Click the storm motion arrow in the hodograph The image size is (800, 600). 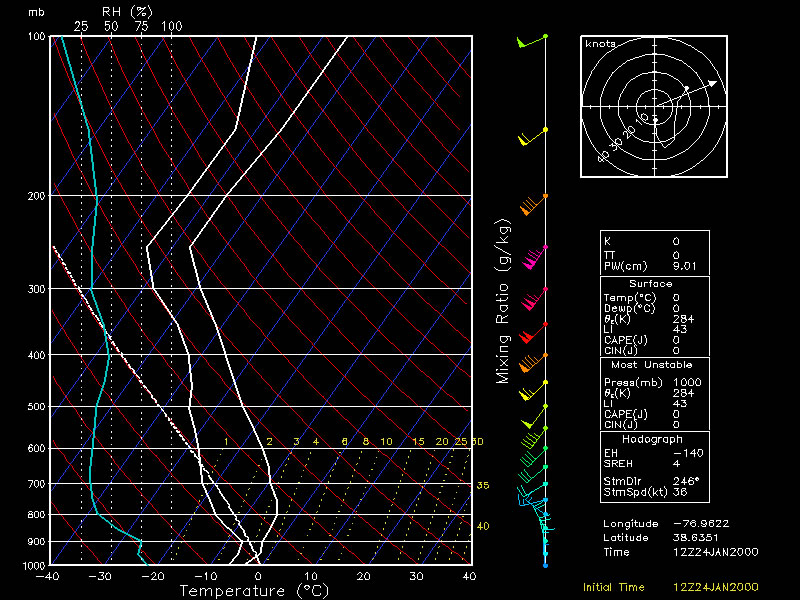(686, 94)
